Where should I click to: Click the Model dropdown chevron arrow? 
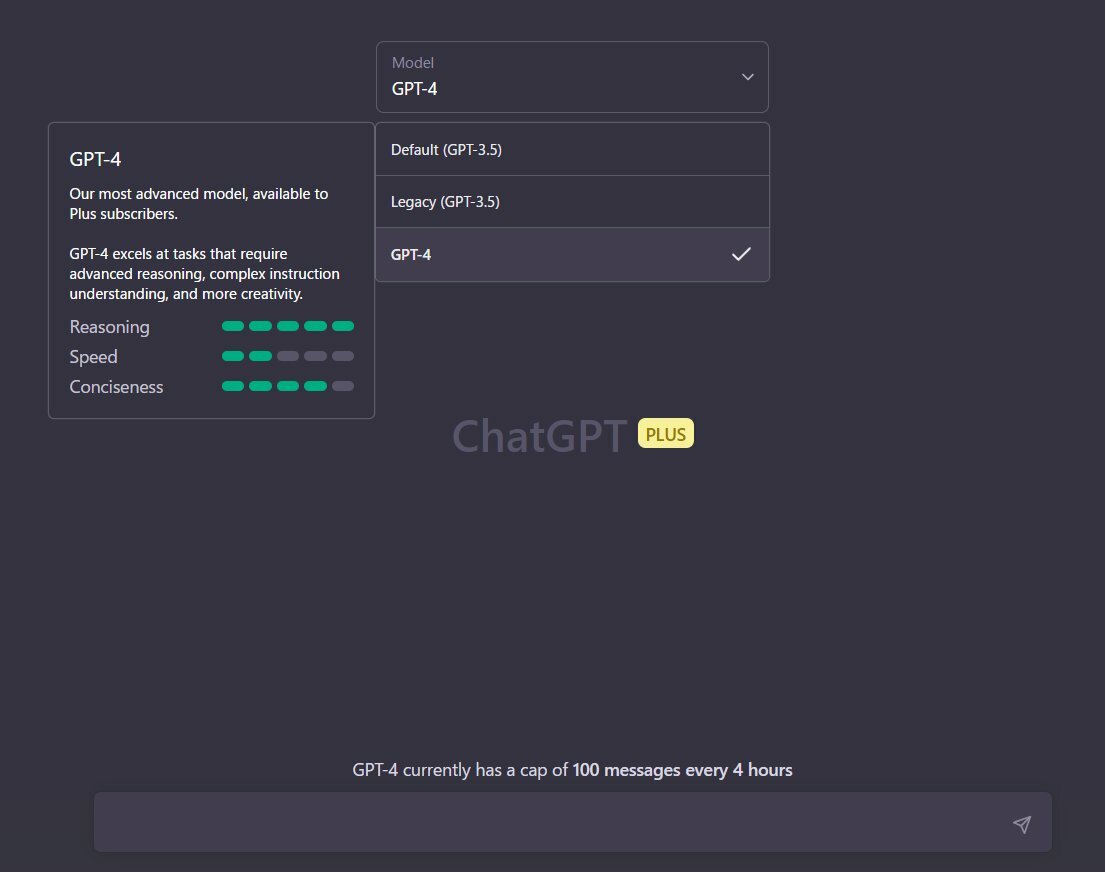pos(748,77)
